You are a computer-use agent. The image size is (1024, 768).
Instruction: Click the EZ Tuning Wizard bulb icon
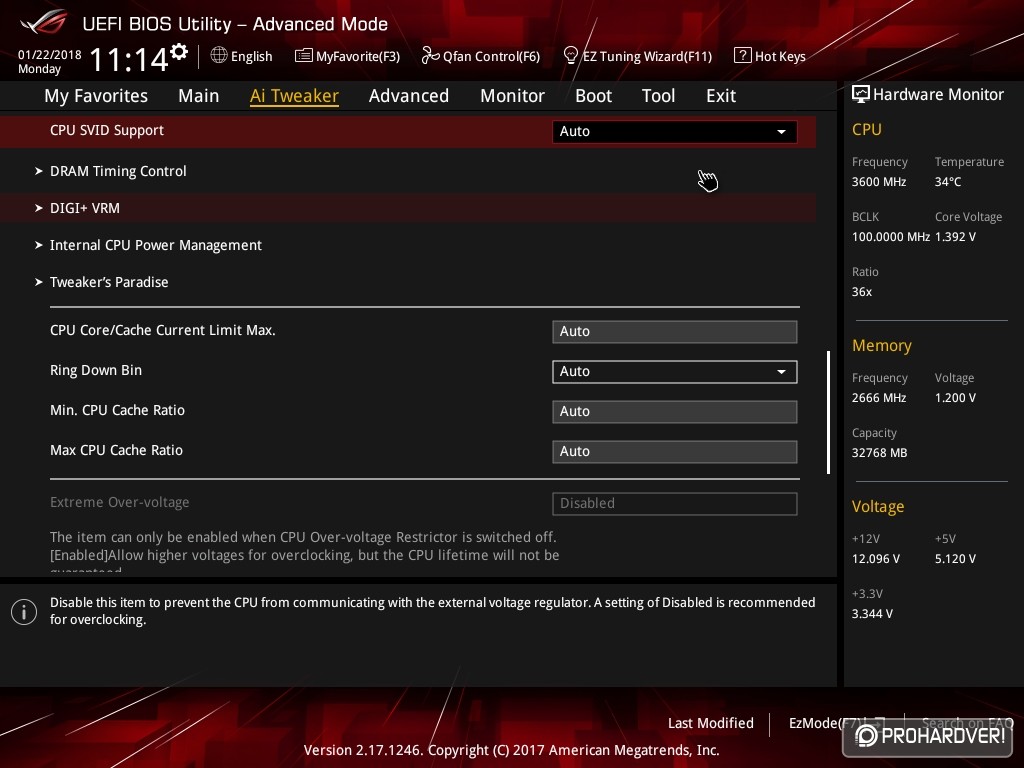click(570, 56)
